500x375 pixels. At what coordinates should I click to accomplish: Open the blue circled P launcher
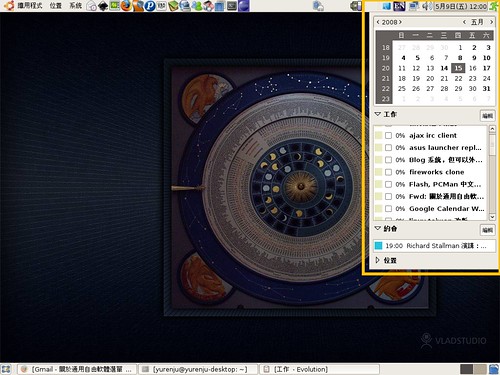pos(150,6)
